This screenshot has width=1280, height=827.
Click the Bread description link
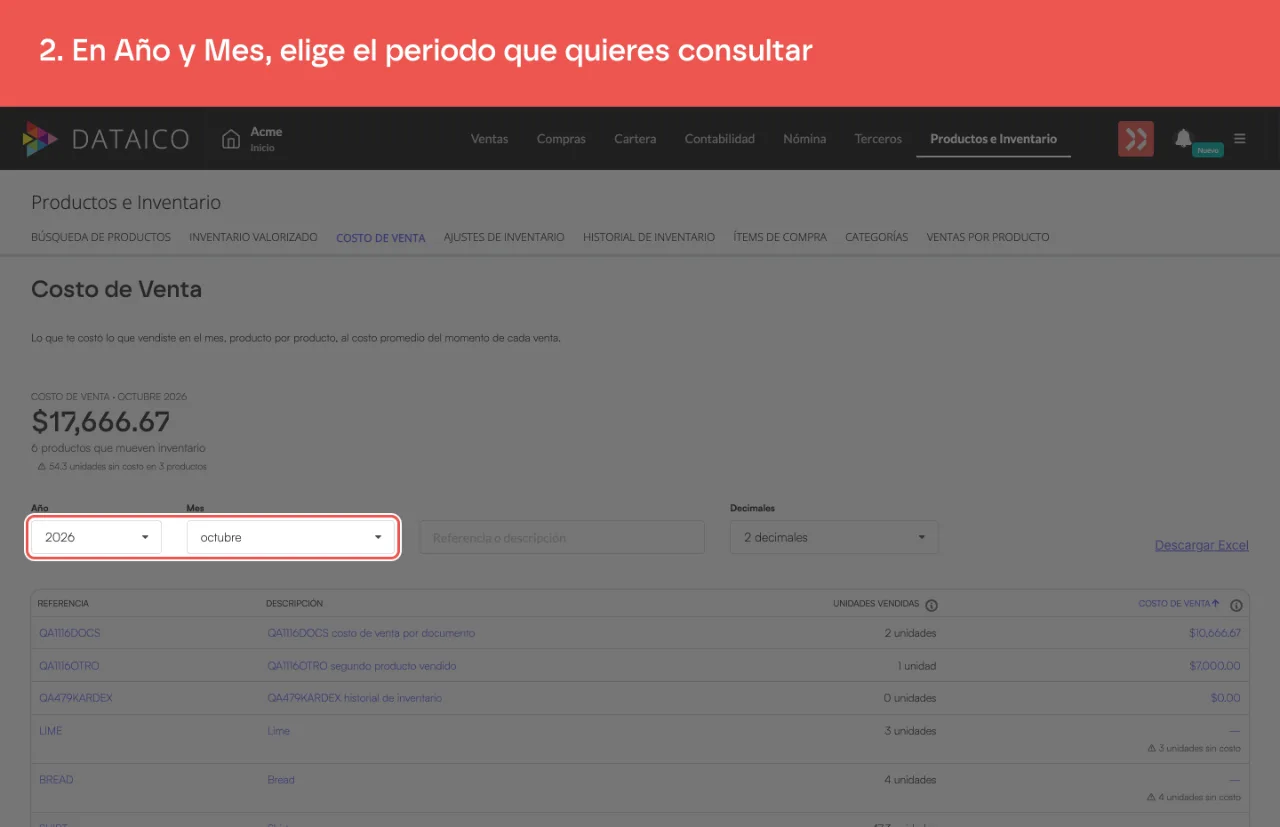coord(281,779)
